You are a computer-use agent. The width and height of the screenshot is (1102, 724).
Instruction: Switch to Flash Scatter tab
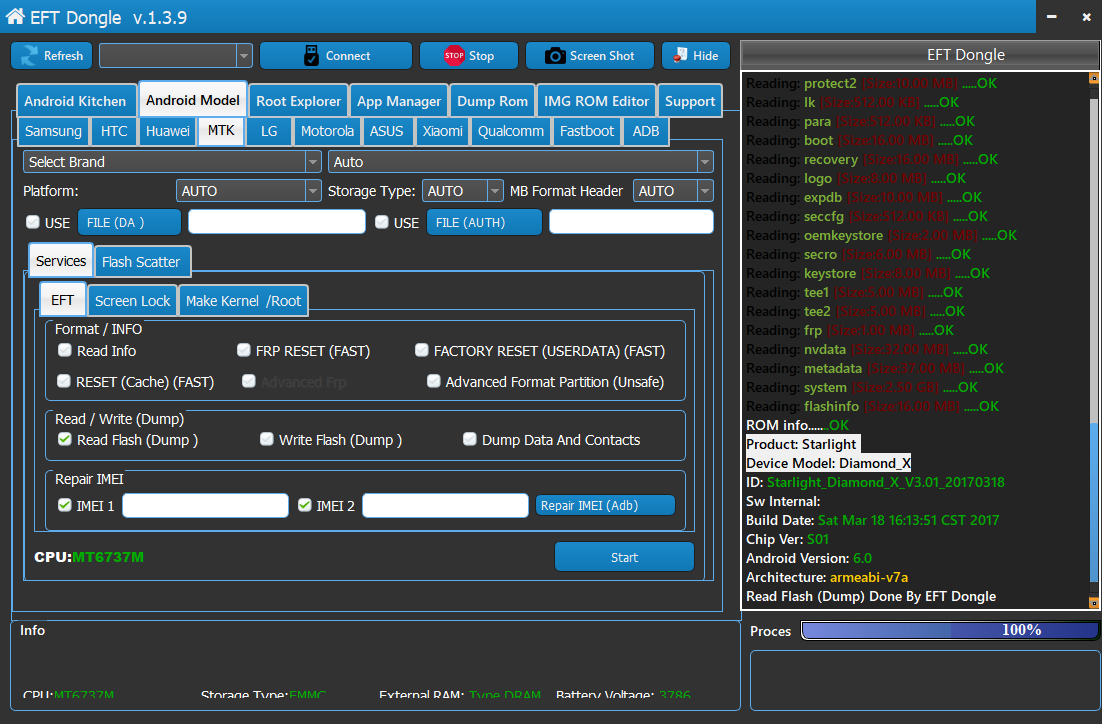click(x=141, y=261)
